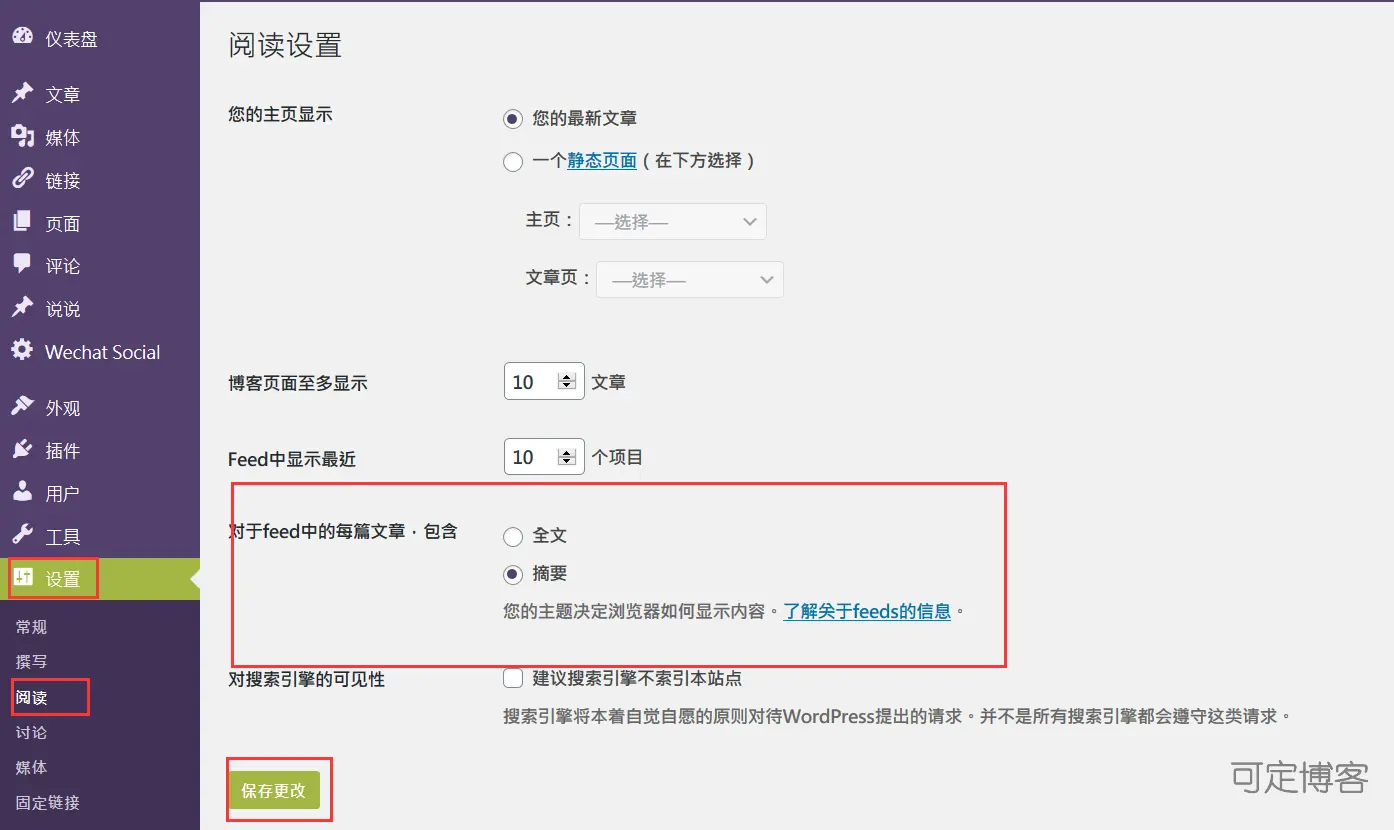Open the 主页 selection dropdown
Image resolution: width=1394 pixels, height=830 pixels.
tap(673, 221)
